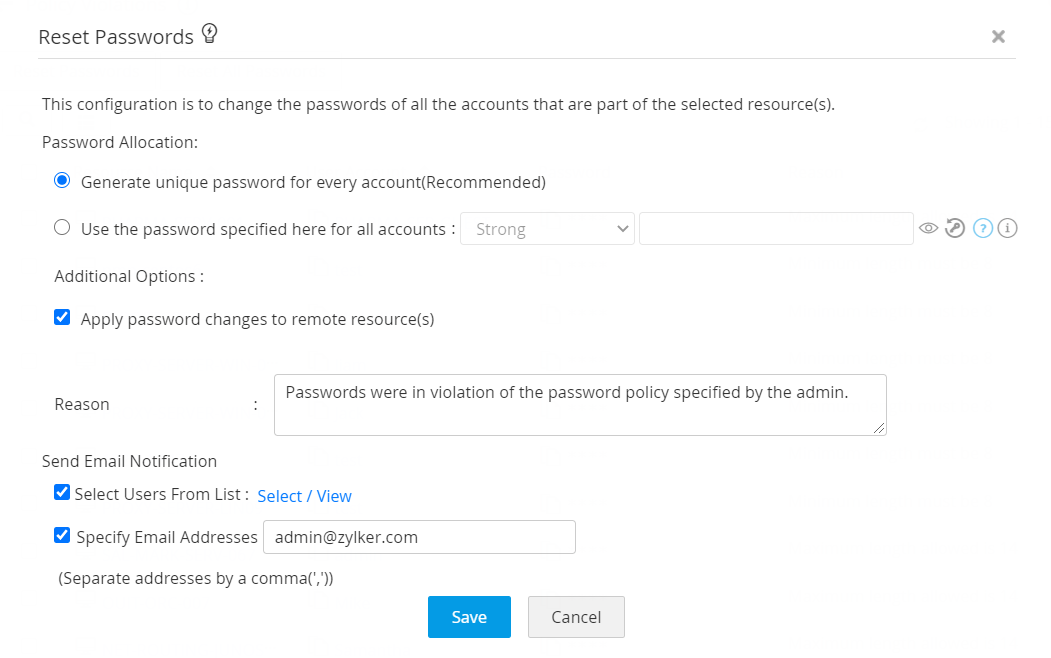Toggle Select Users From List checkbox
Image resolution: width=1051 pixels, height=658 pixels.
[62, 493]
